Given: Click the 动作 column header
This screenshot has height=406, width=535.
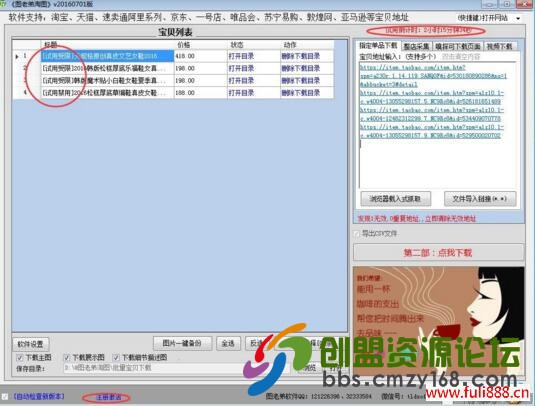Looking at the screenshot, I should (x=290, y=45).
